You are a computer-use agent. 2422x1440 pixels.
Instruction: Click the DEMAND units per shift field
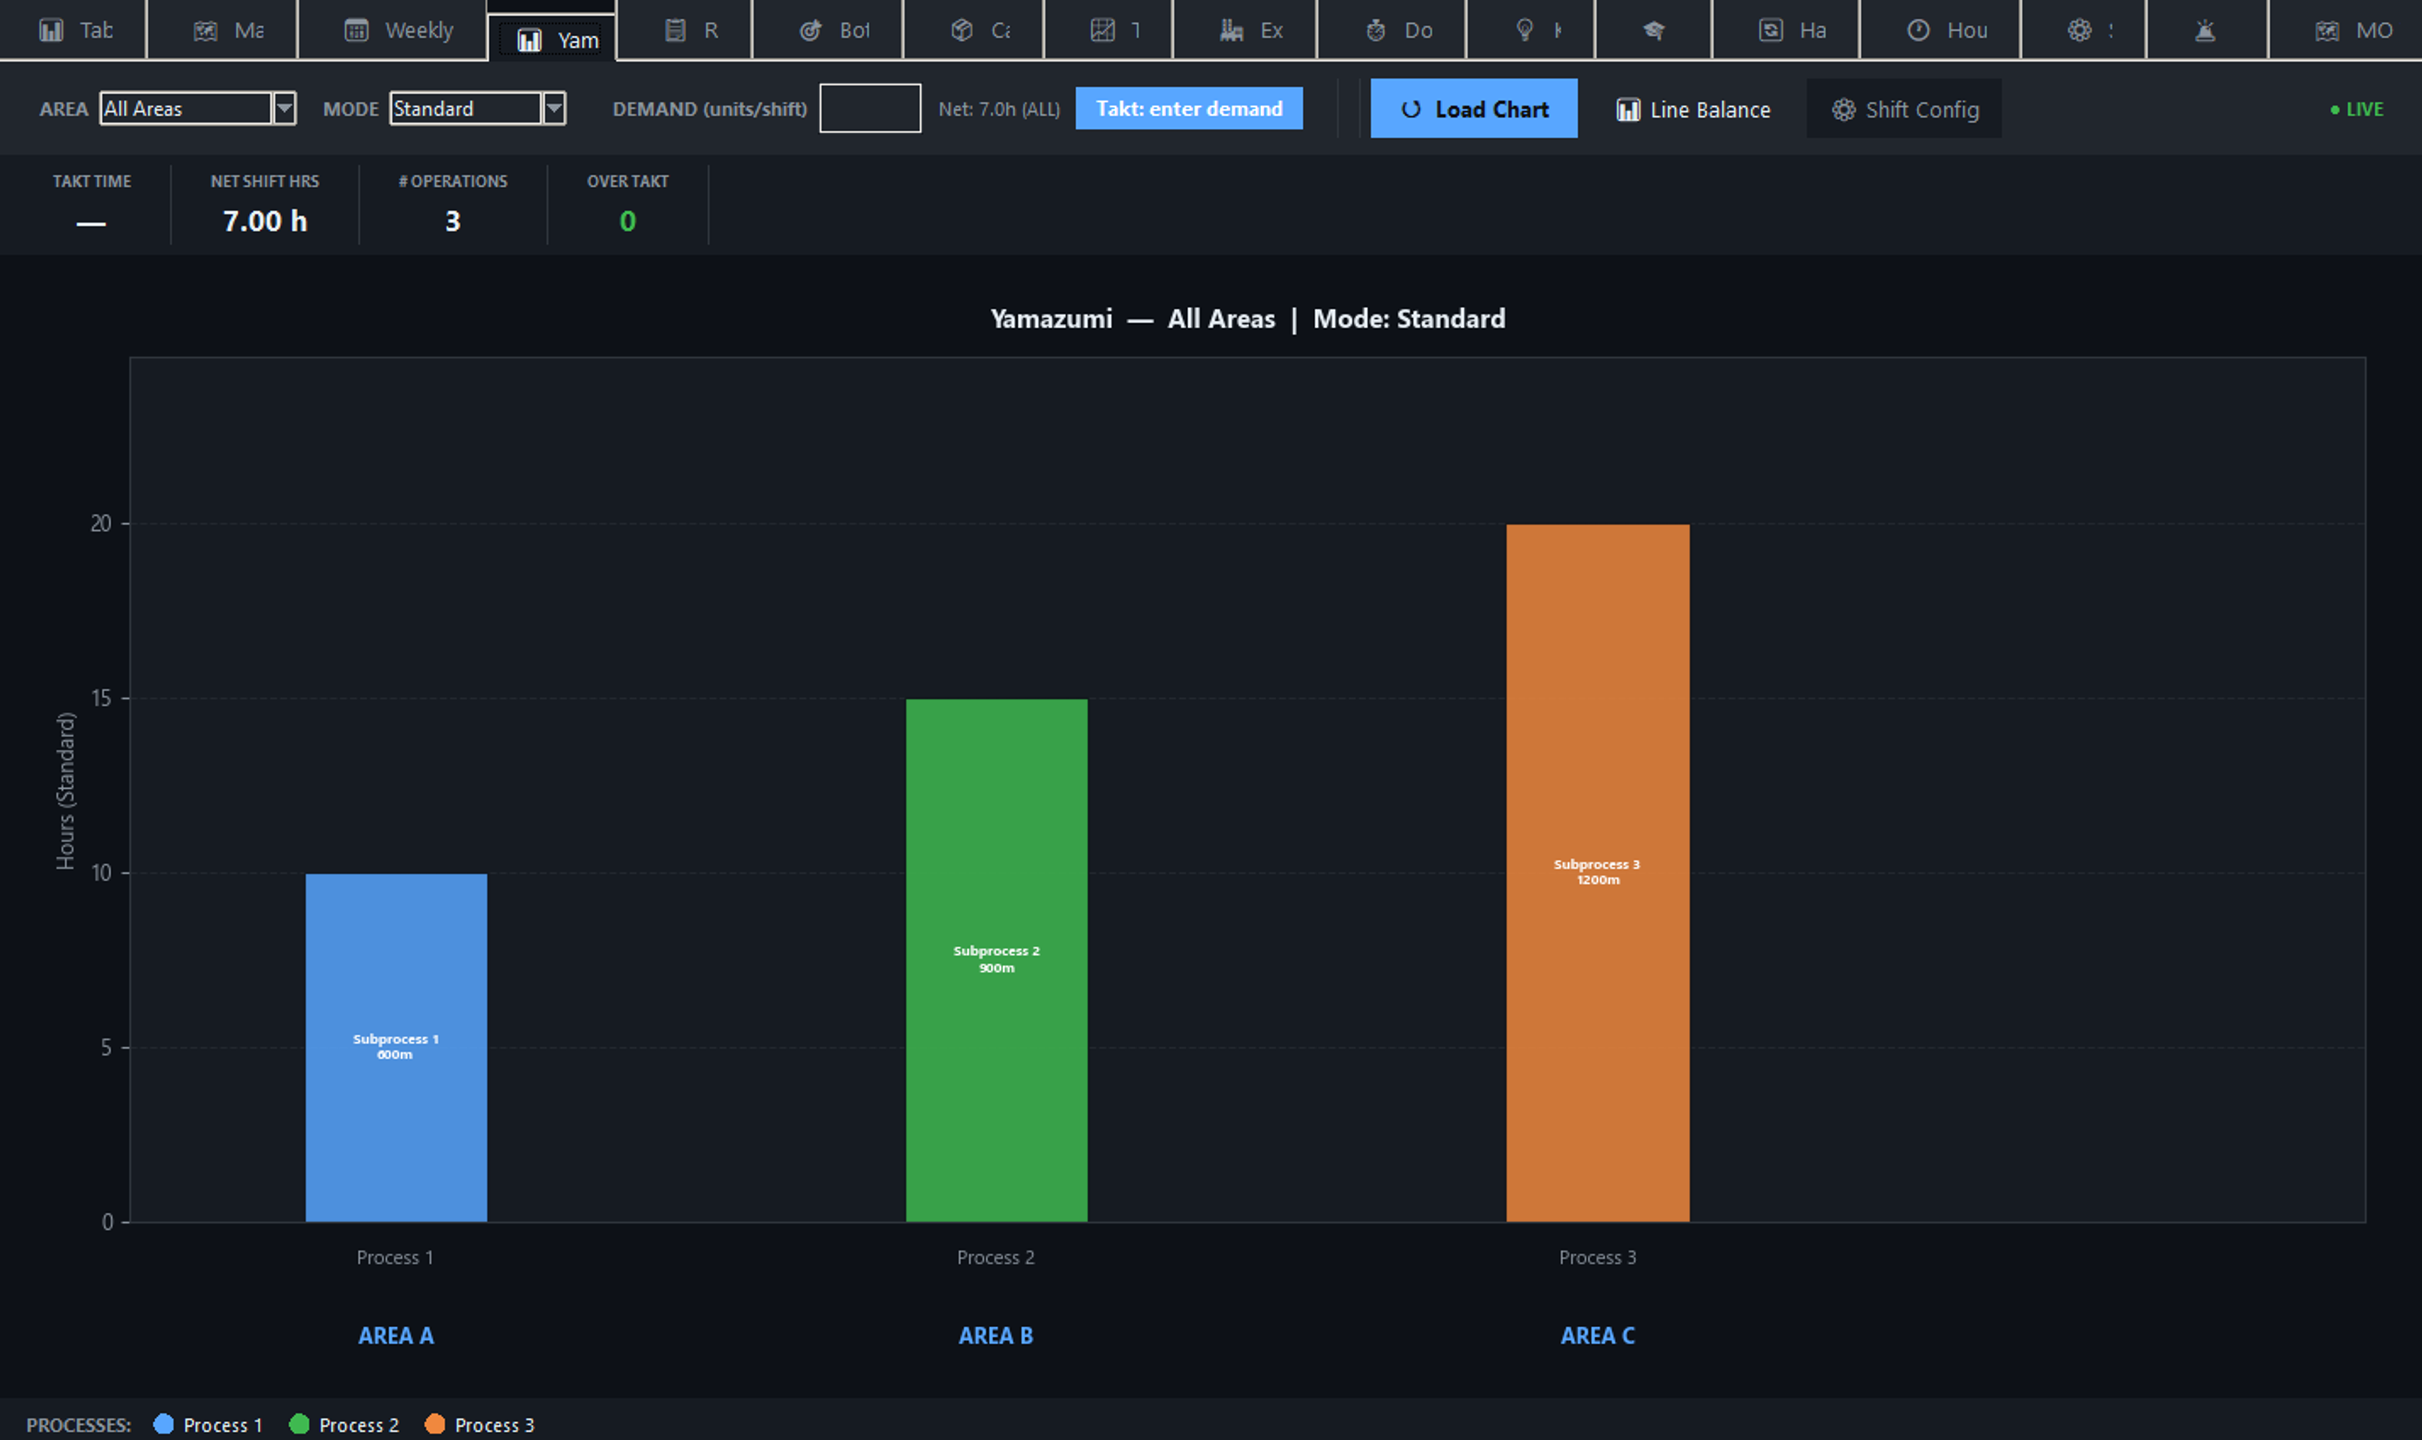870,108
